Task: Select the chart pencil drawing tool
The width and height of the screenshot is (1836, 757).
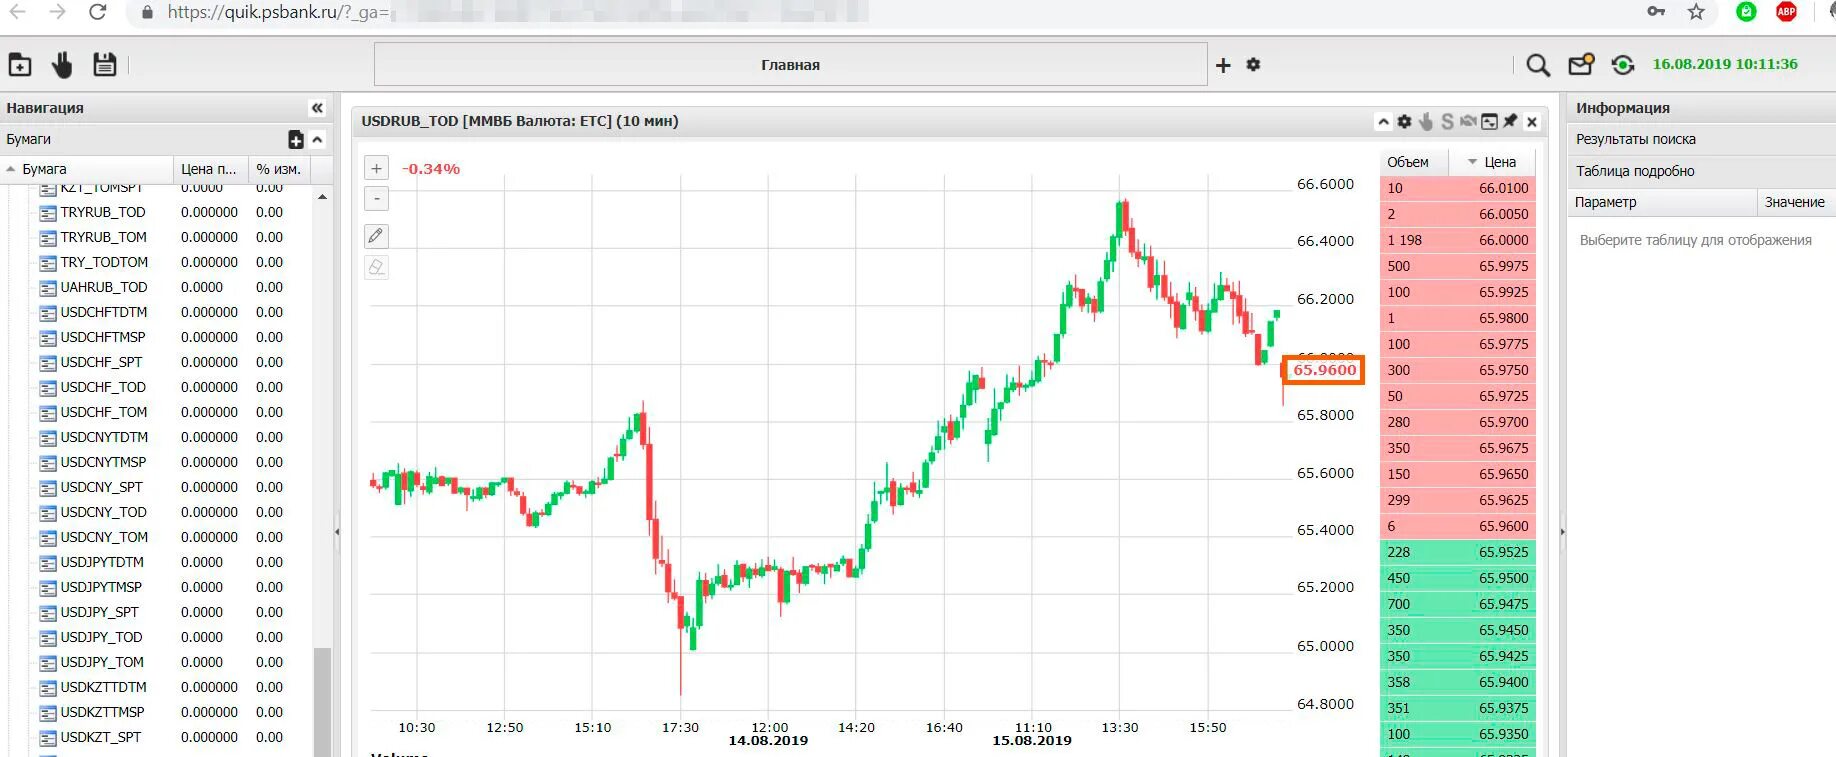Action: click(376, 235)
